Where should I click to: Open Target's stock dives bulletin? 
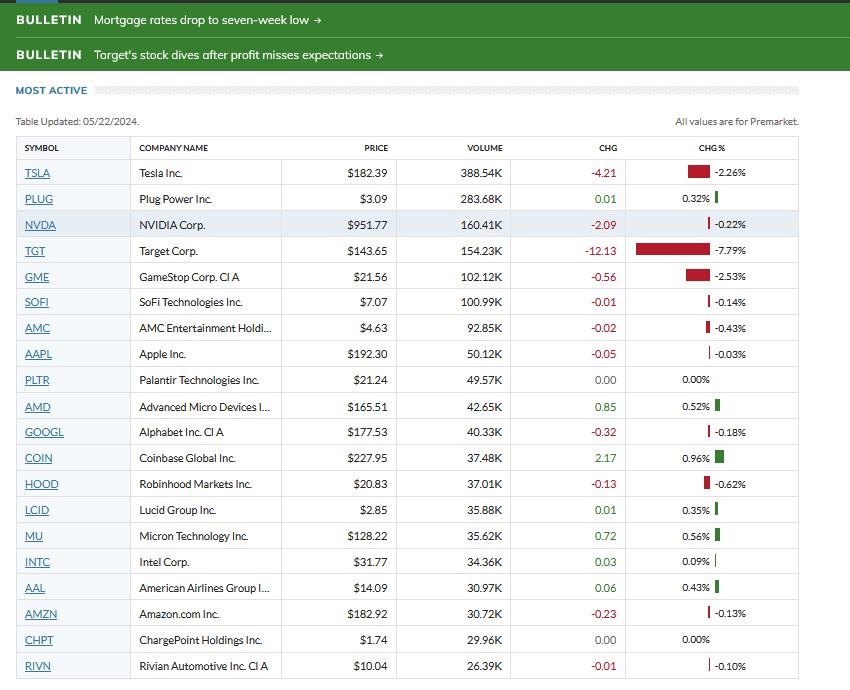pos(238,55)
